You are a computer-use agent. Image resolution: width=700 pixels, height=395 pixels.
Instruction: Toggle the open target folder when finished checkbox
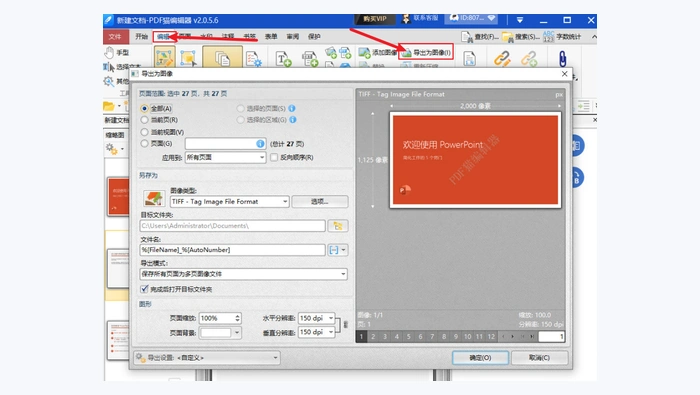click(x=144, y=289)
